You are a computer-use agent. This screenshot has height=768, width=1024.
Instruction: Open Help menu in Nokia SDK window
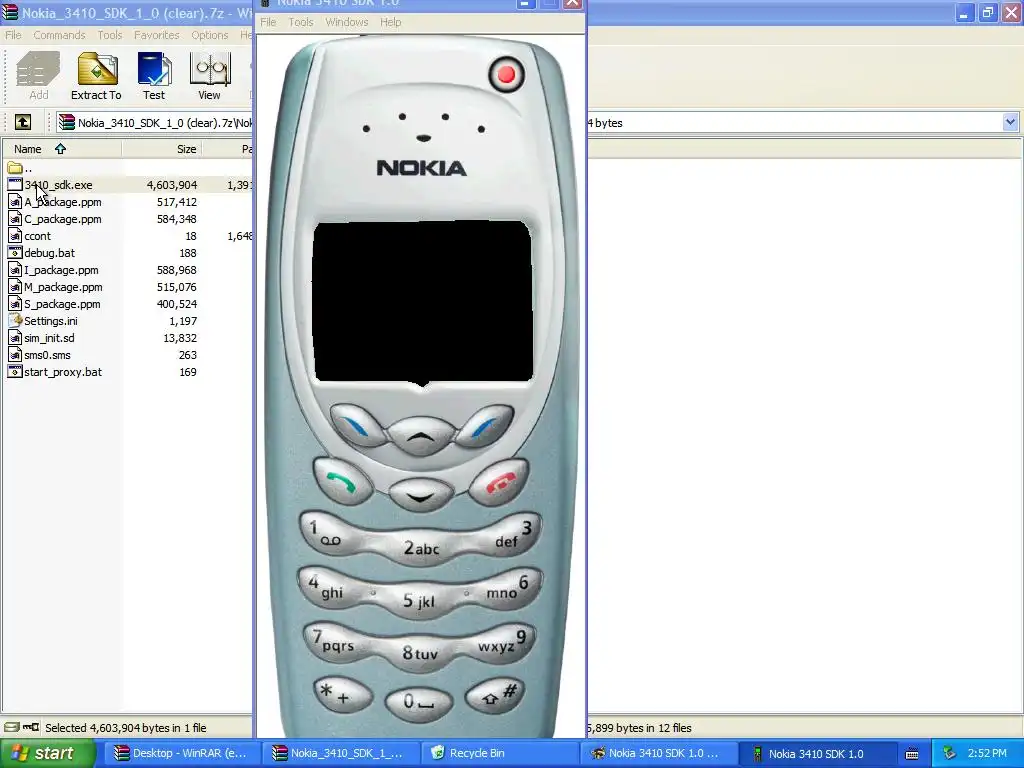[x=391, y=22]
